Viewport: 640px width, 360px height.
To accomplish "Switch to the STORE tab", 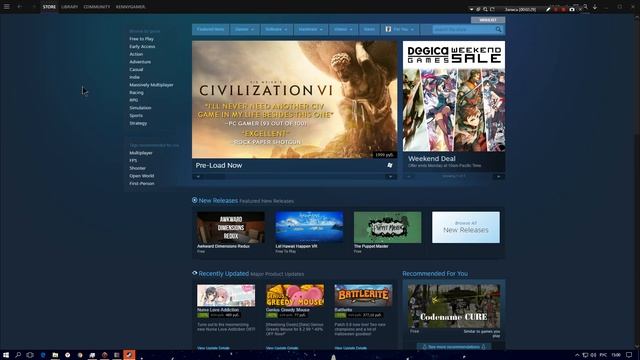I will pyautogui.click(x=49, y=7).
